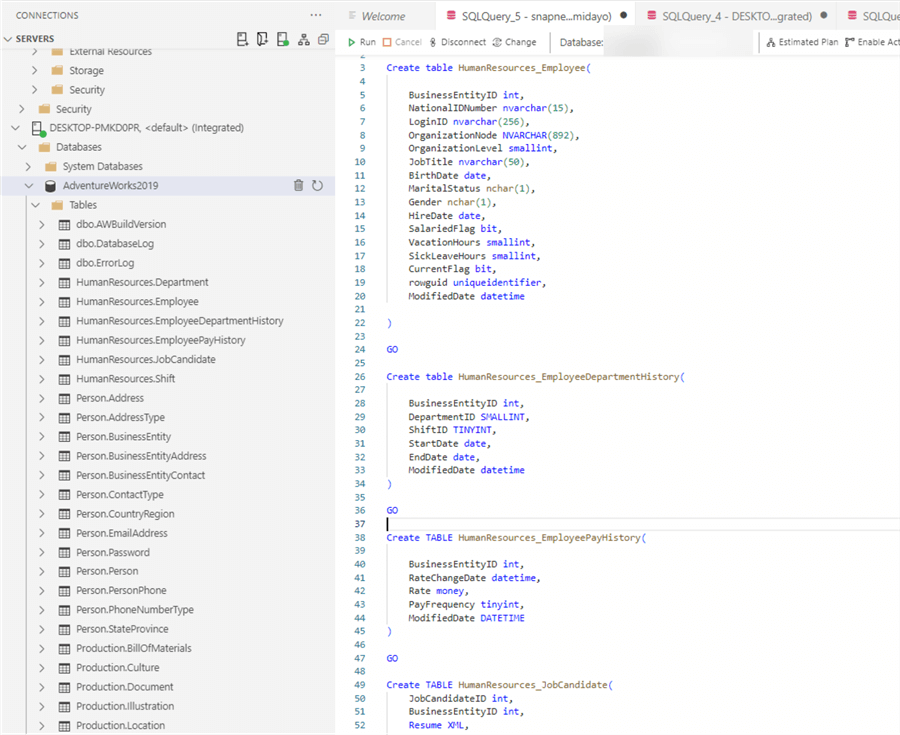Click the New Query icon in Servers header
The width and height of the screenshot is (900, 735).
(x=262, y=39)
